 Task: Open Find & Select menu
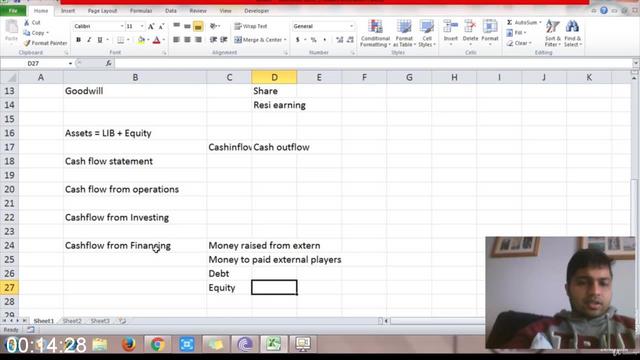click(x=573, y=33)
